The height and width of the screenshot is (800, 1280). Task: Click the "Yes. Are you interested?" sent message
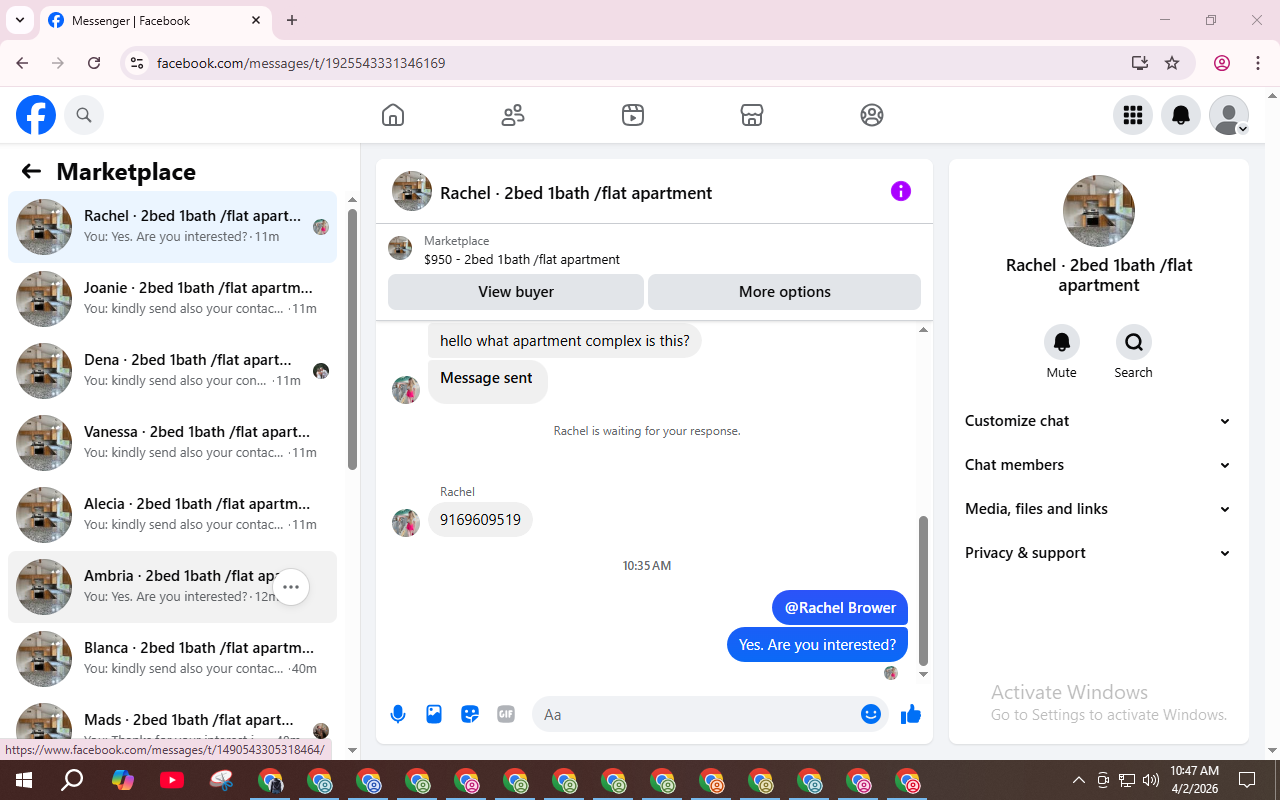(817, 645)
